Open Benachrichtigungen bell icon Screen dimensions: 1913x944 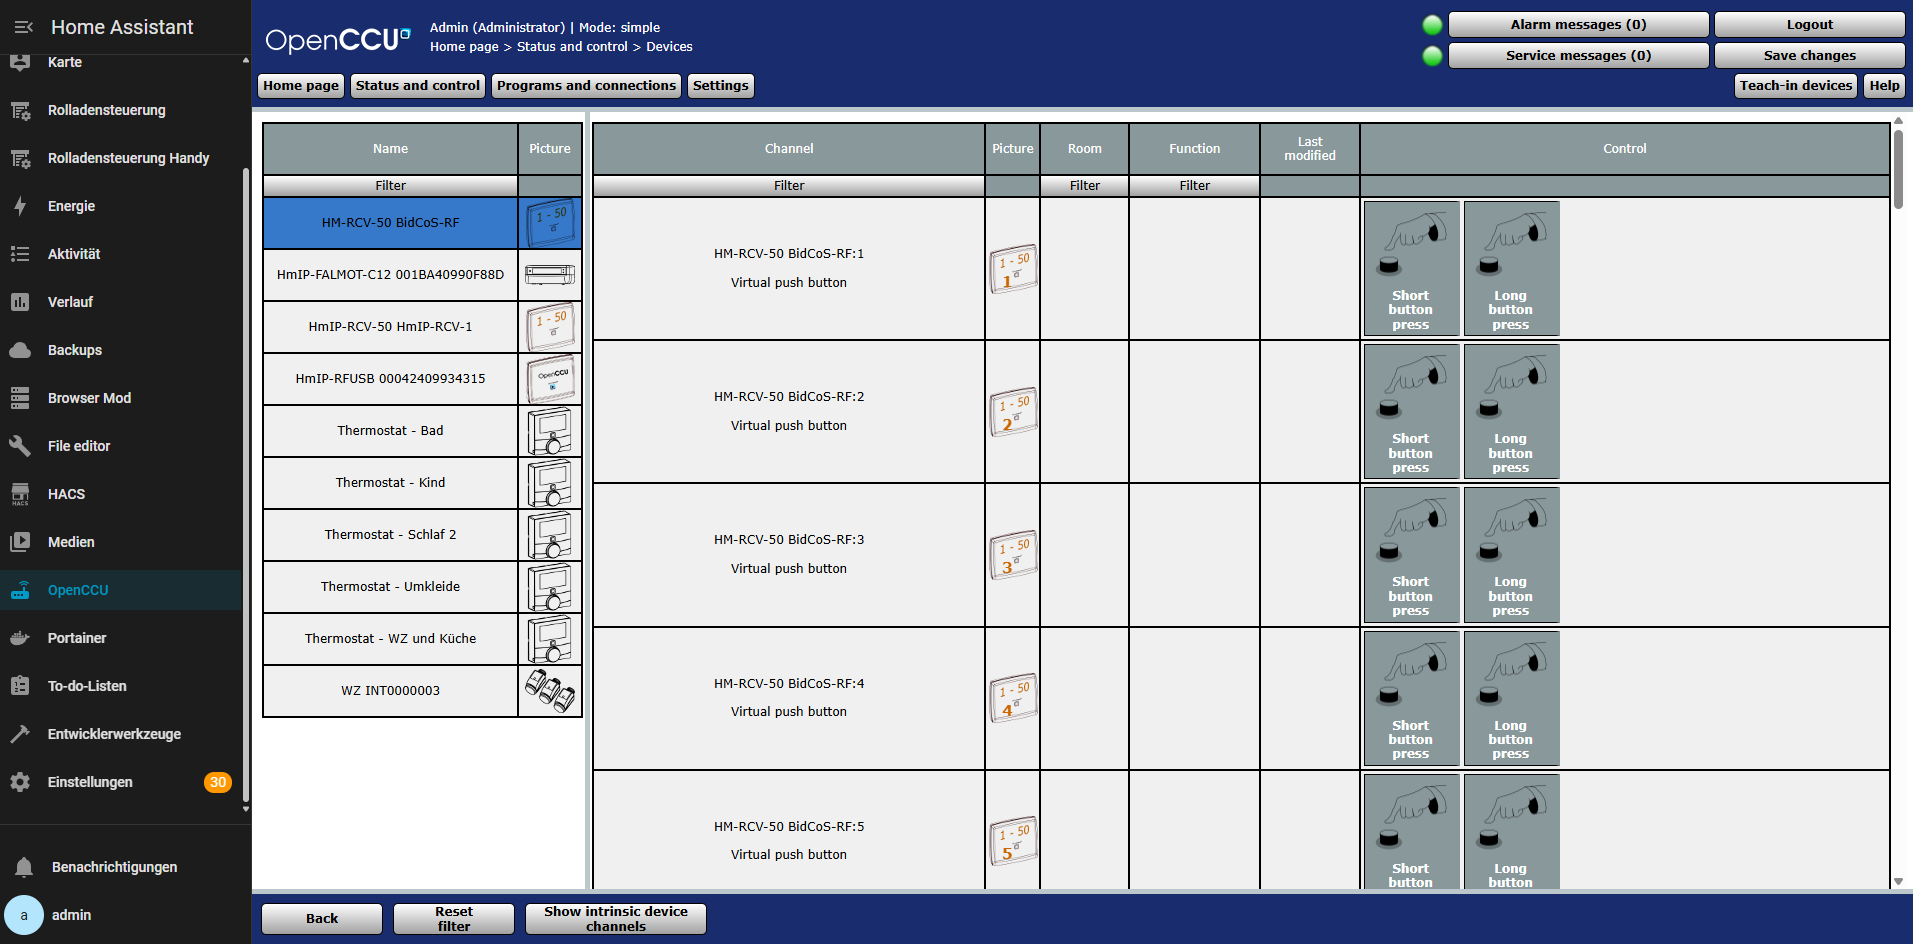click(x=24, y=867)
